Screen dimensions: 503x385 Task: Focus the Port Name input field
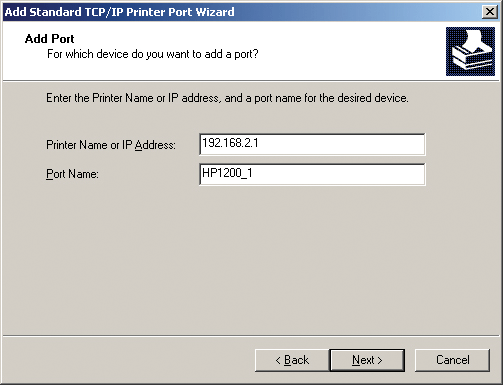pos(312,174)
